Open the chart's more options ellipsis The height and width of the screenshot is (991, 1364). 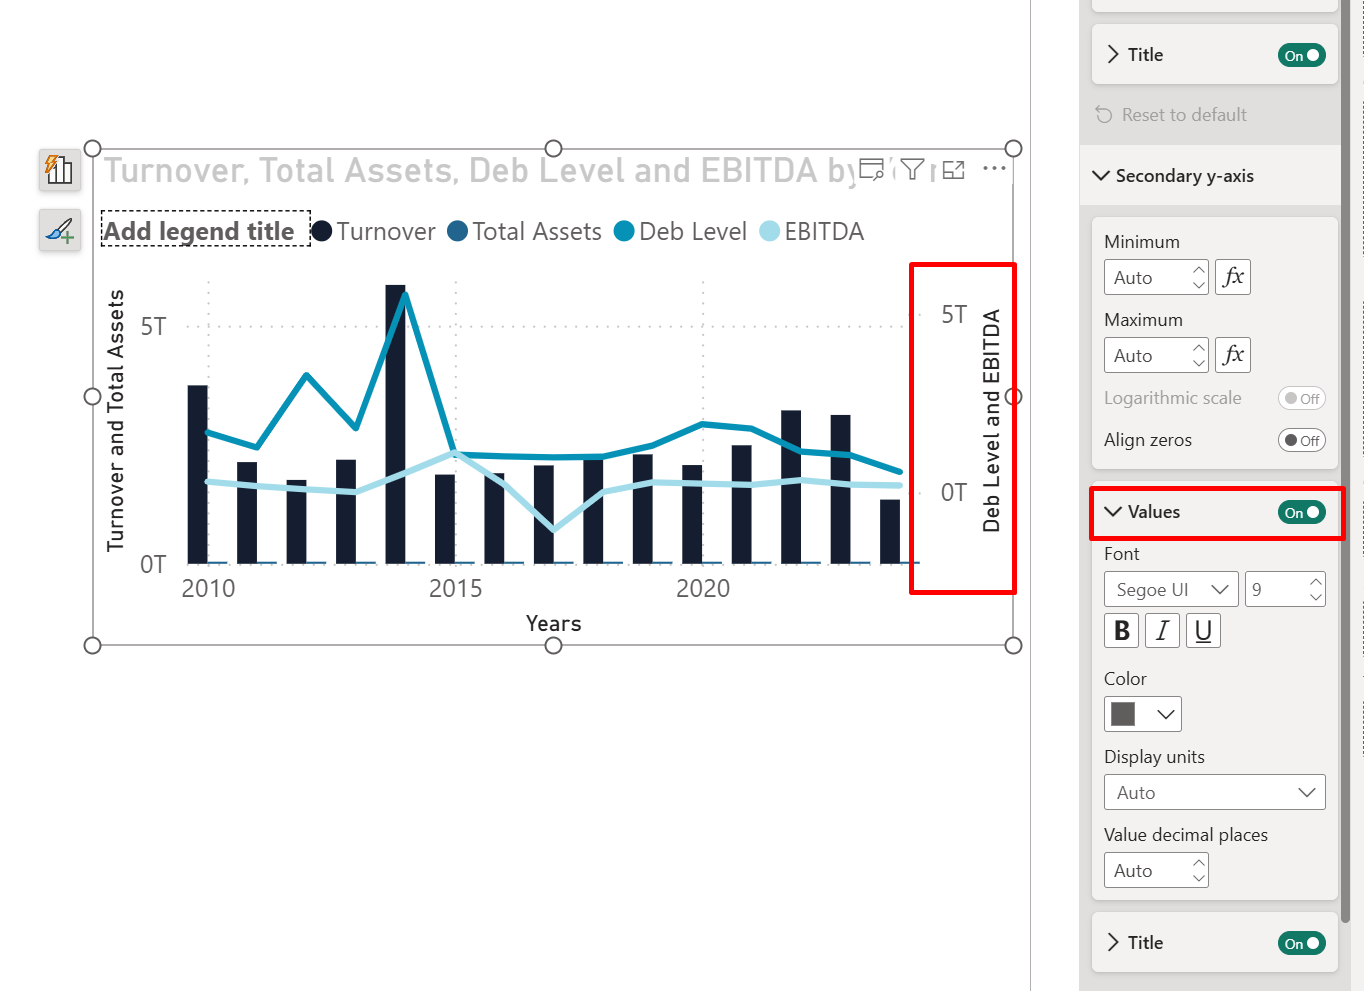(x=994, y=169)
